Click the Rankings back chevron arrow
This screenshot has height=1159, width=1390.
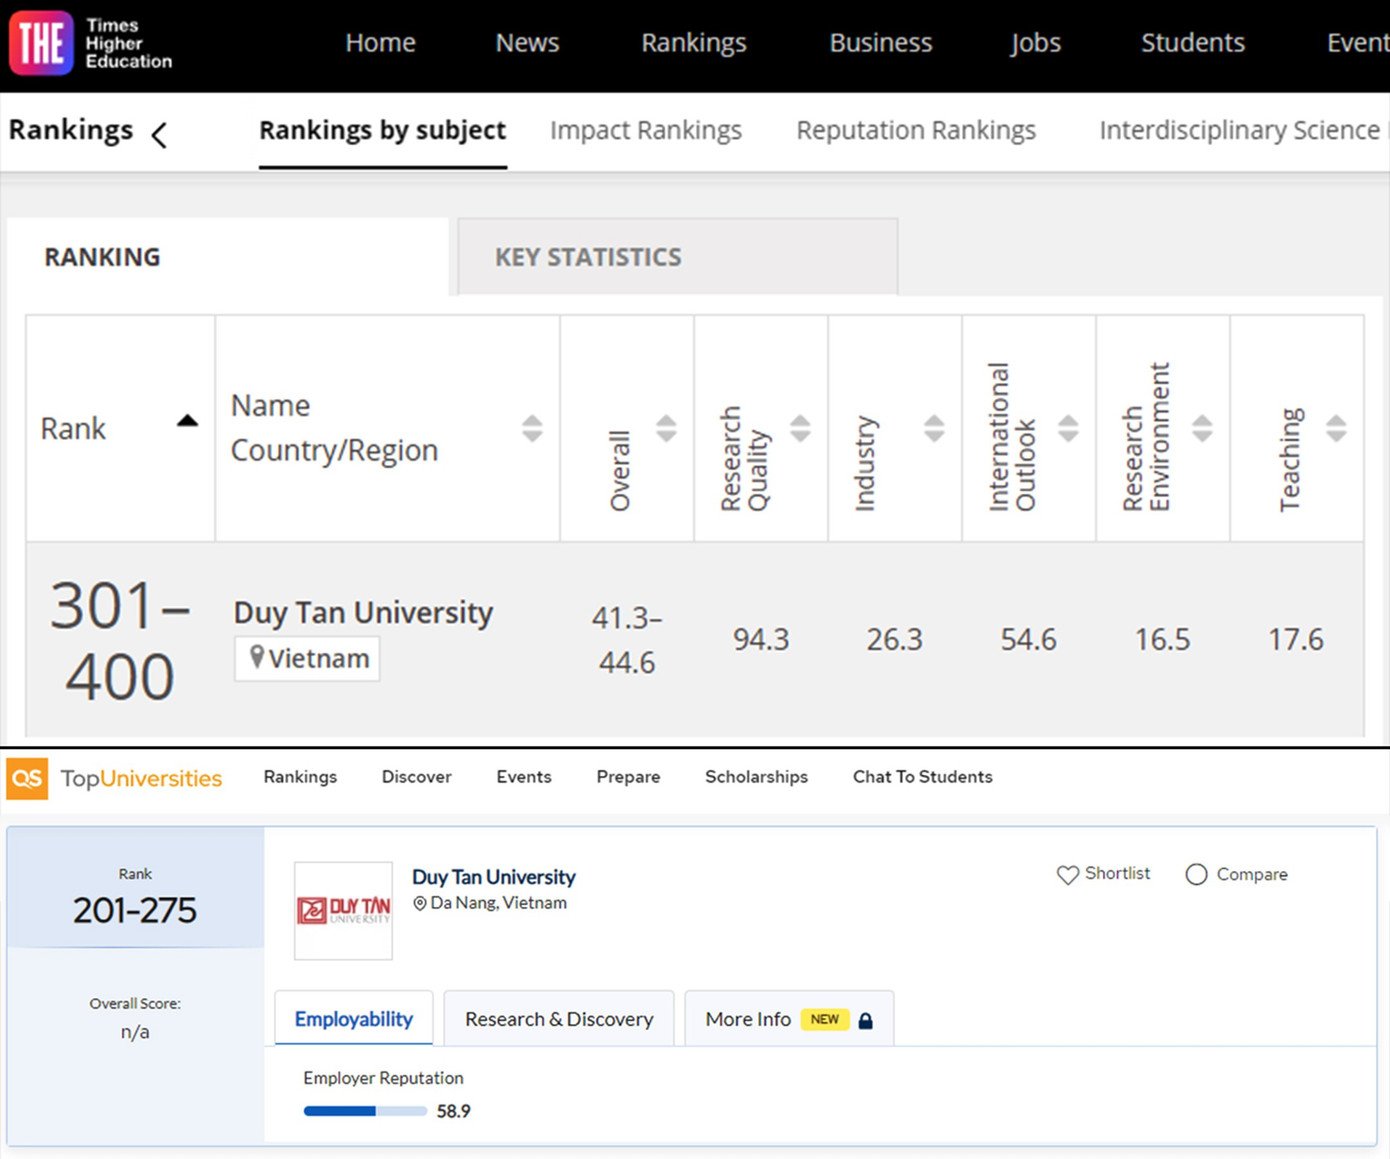click(159, 134)
